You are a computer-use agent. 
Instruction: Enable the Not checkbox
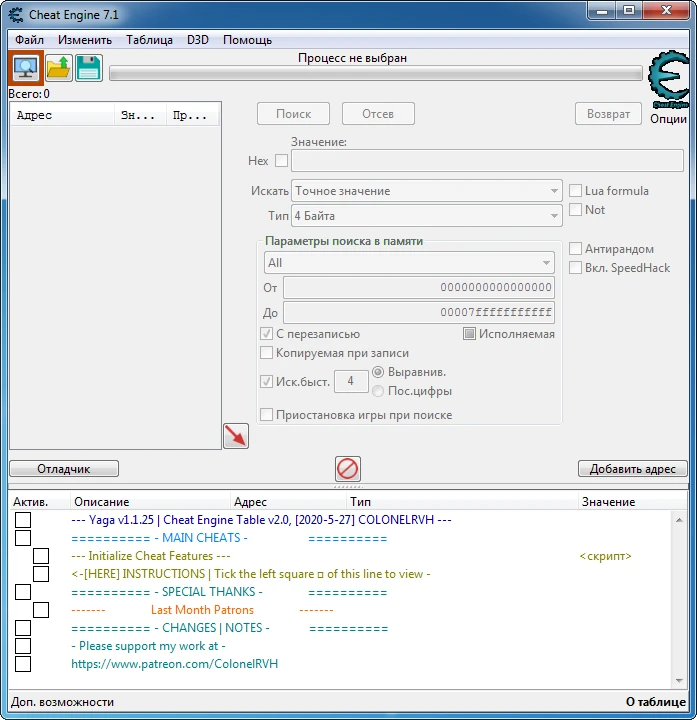[x=575, y=209]
